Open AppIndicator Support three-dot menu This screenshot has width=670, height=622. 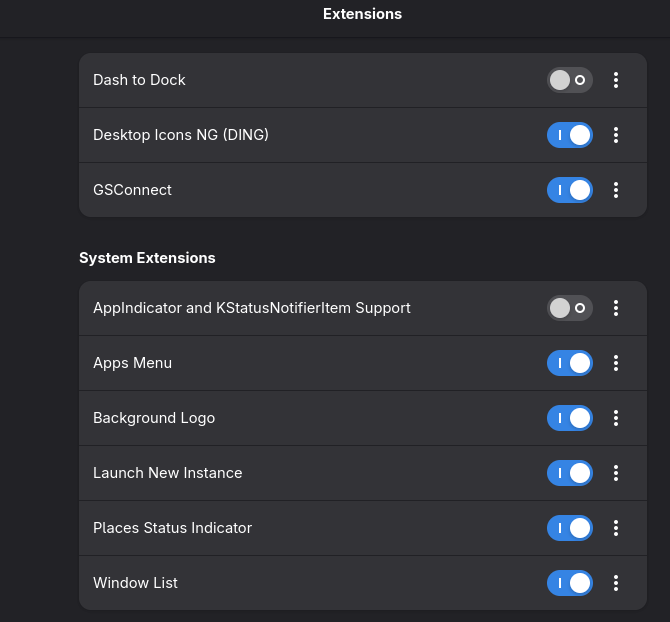tap(616, 308)
